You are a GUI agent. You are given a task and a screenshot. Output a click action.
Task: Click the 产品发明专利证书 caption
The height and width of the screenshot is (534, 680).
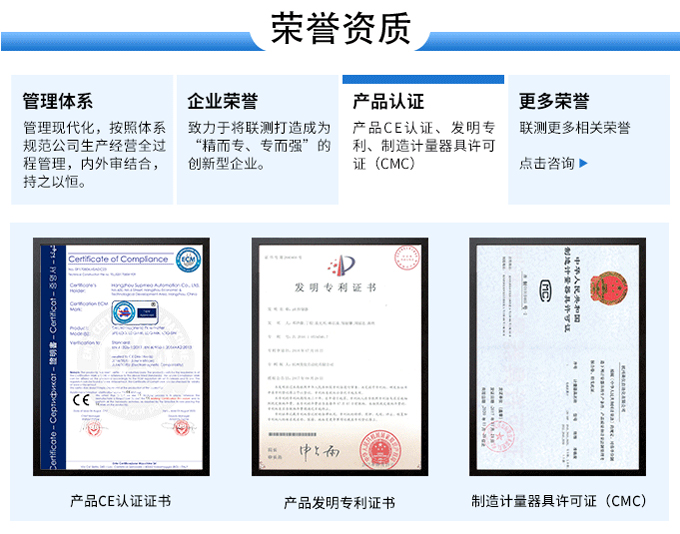tap(339, 502)
